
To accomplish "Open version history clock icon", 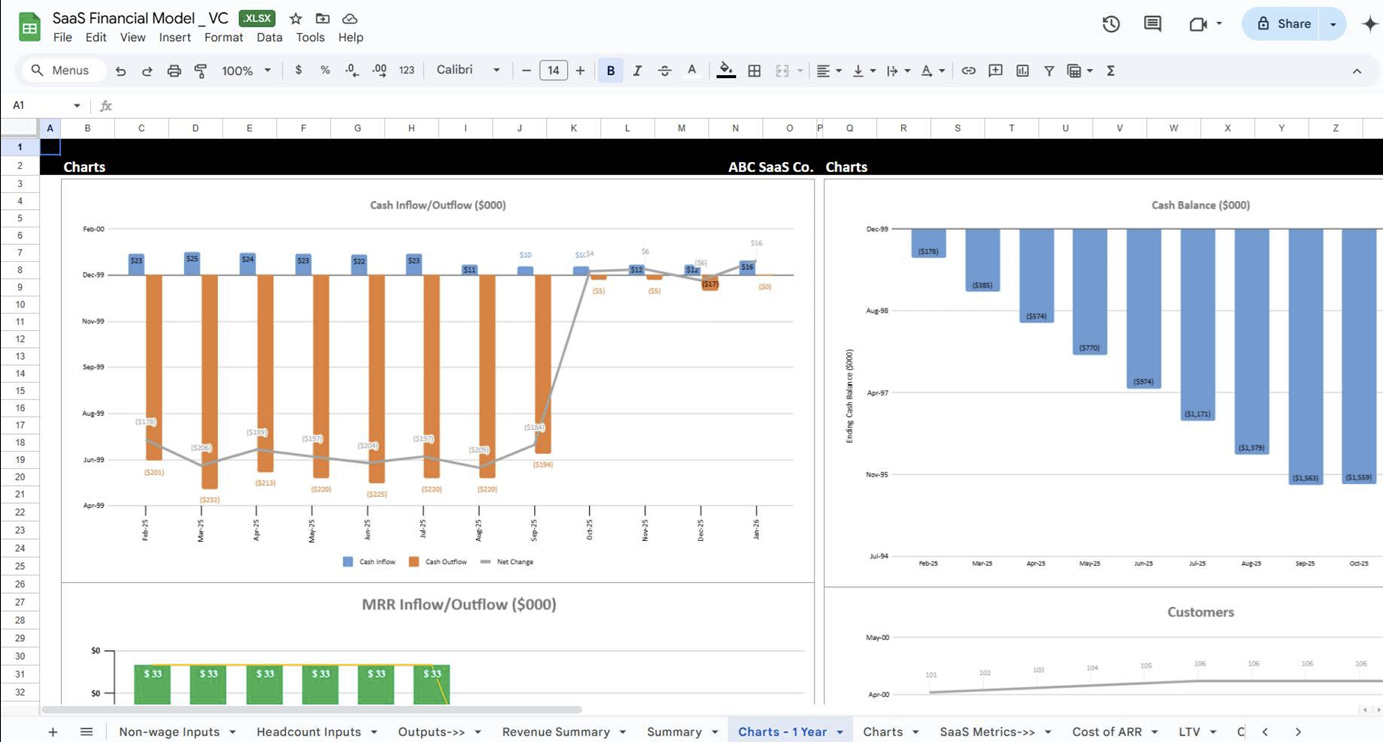I will [1110, 24].
